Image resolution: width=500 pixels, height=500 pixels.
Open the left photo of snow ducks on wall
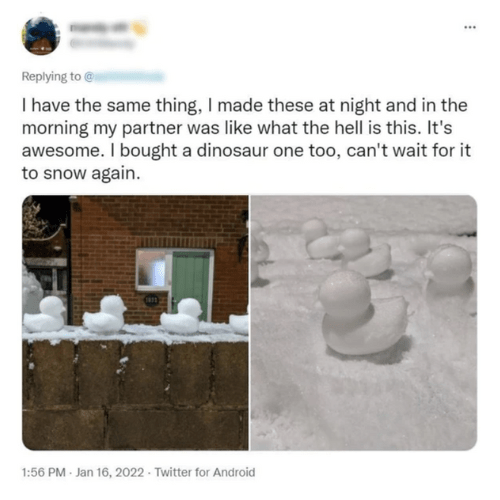135,323
